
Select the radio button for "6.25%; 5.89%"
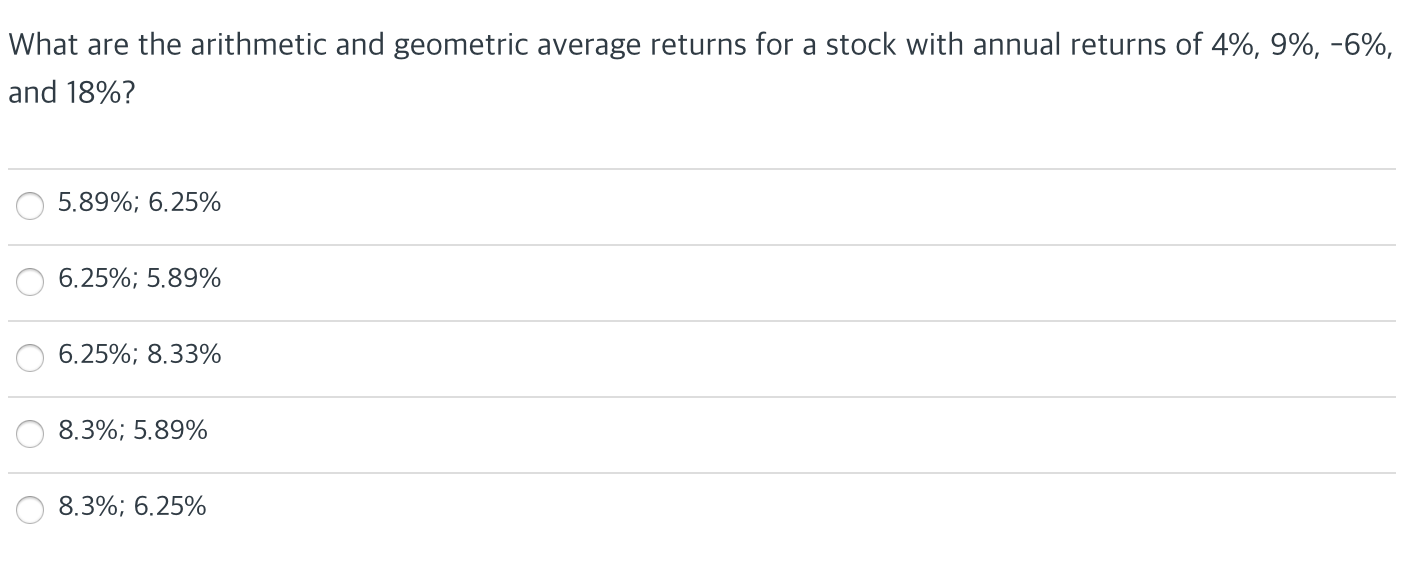[x=29, y=282]
